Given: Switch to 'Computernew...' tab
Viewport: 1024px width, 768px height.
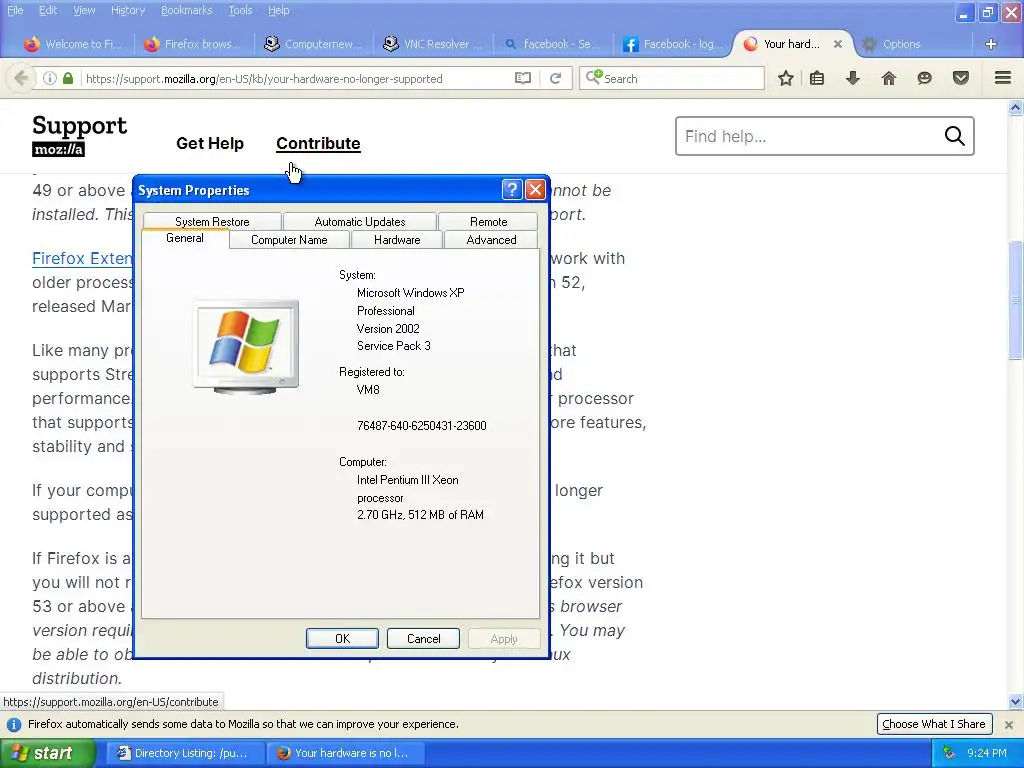Looking at the screenshot, I should pos(313,44).
